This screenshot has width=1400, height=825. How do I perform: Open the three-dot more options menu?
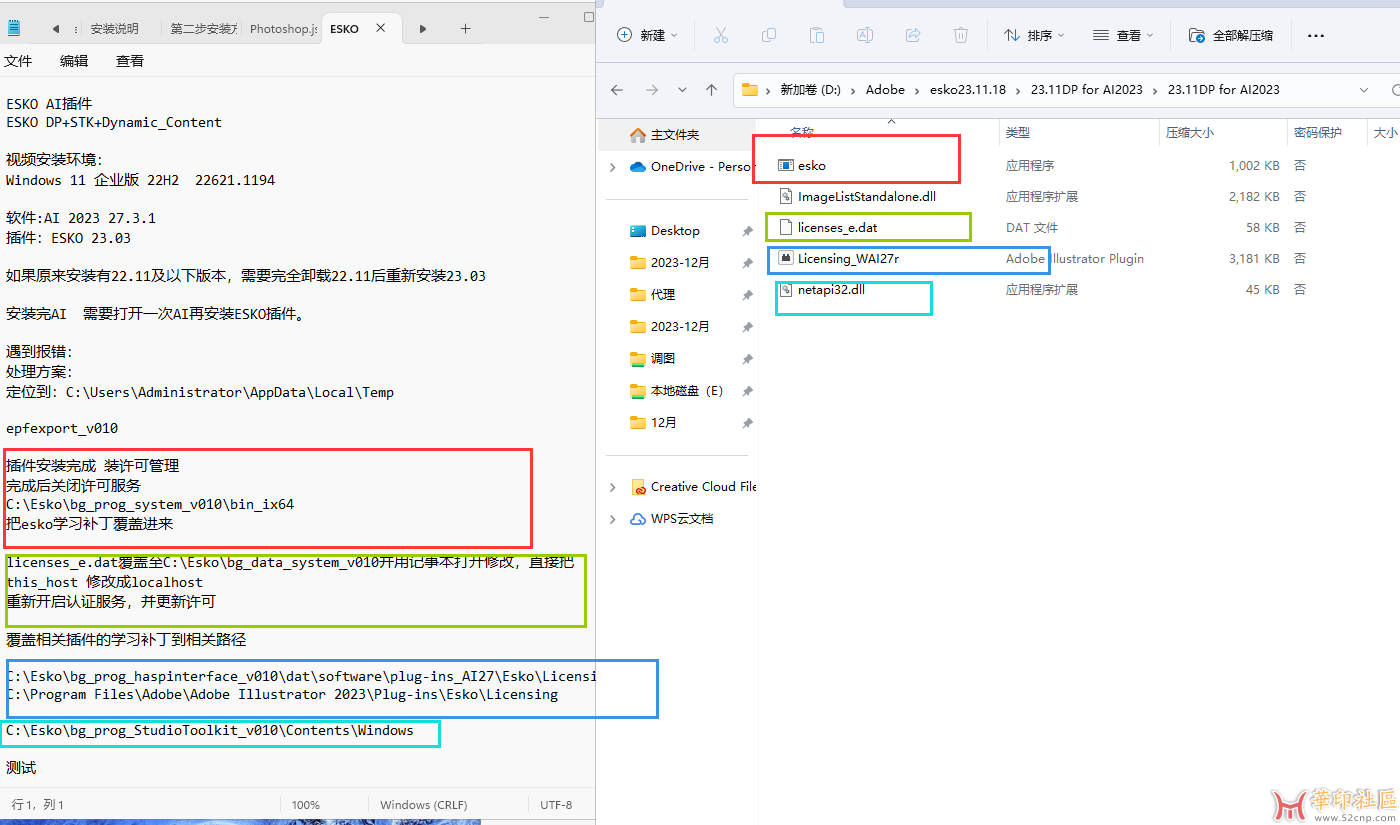[1315, 35]
